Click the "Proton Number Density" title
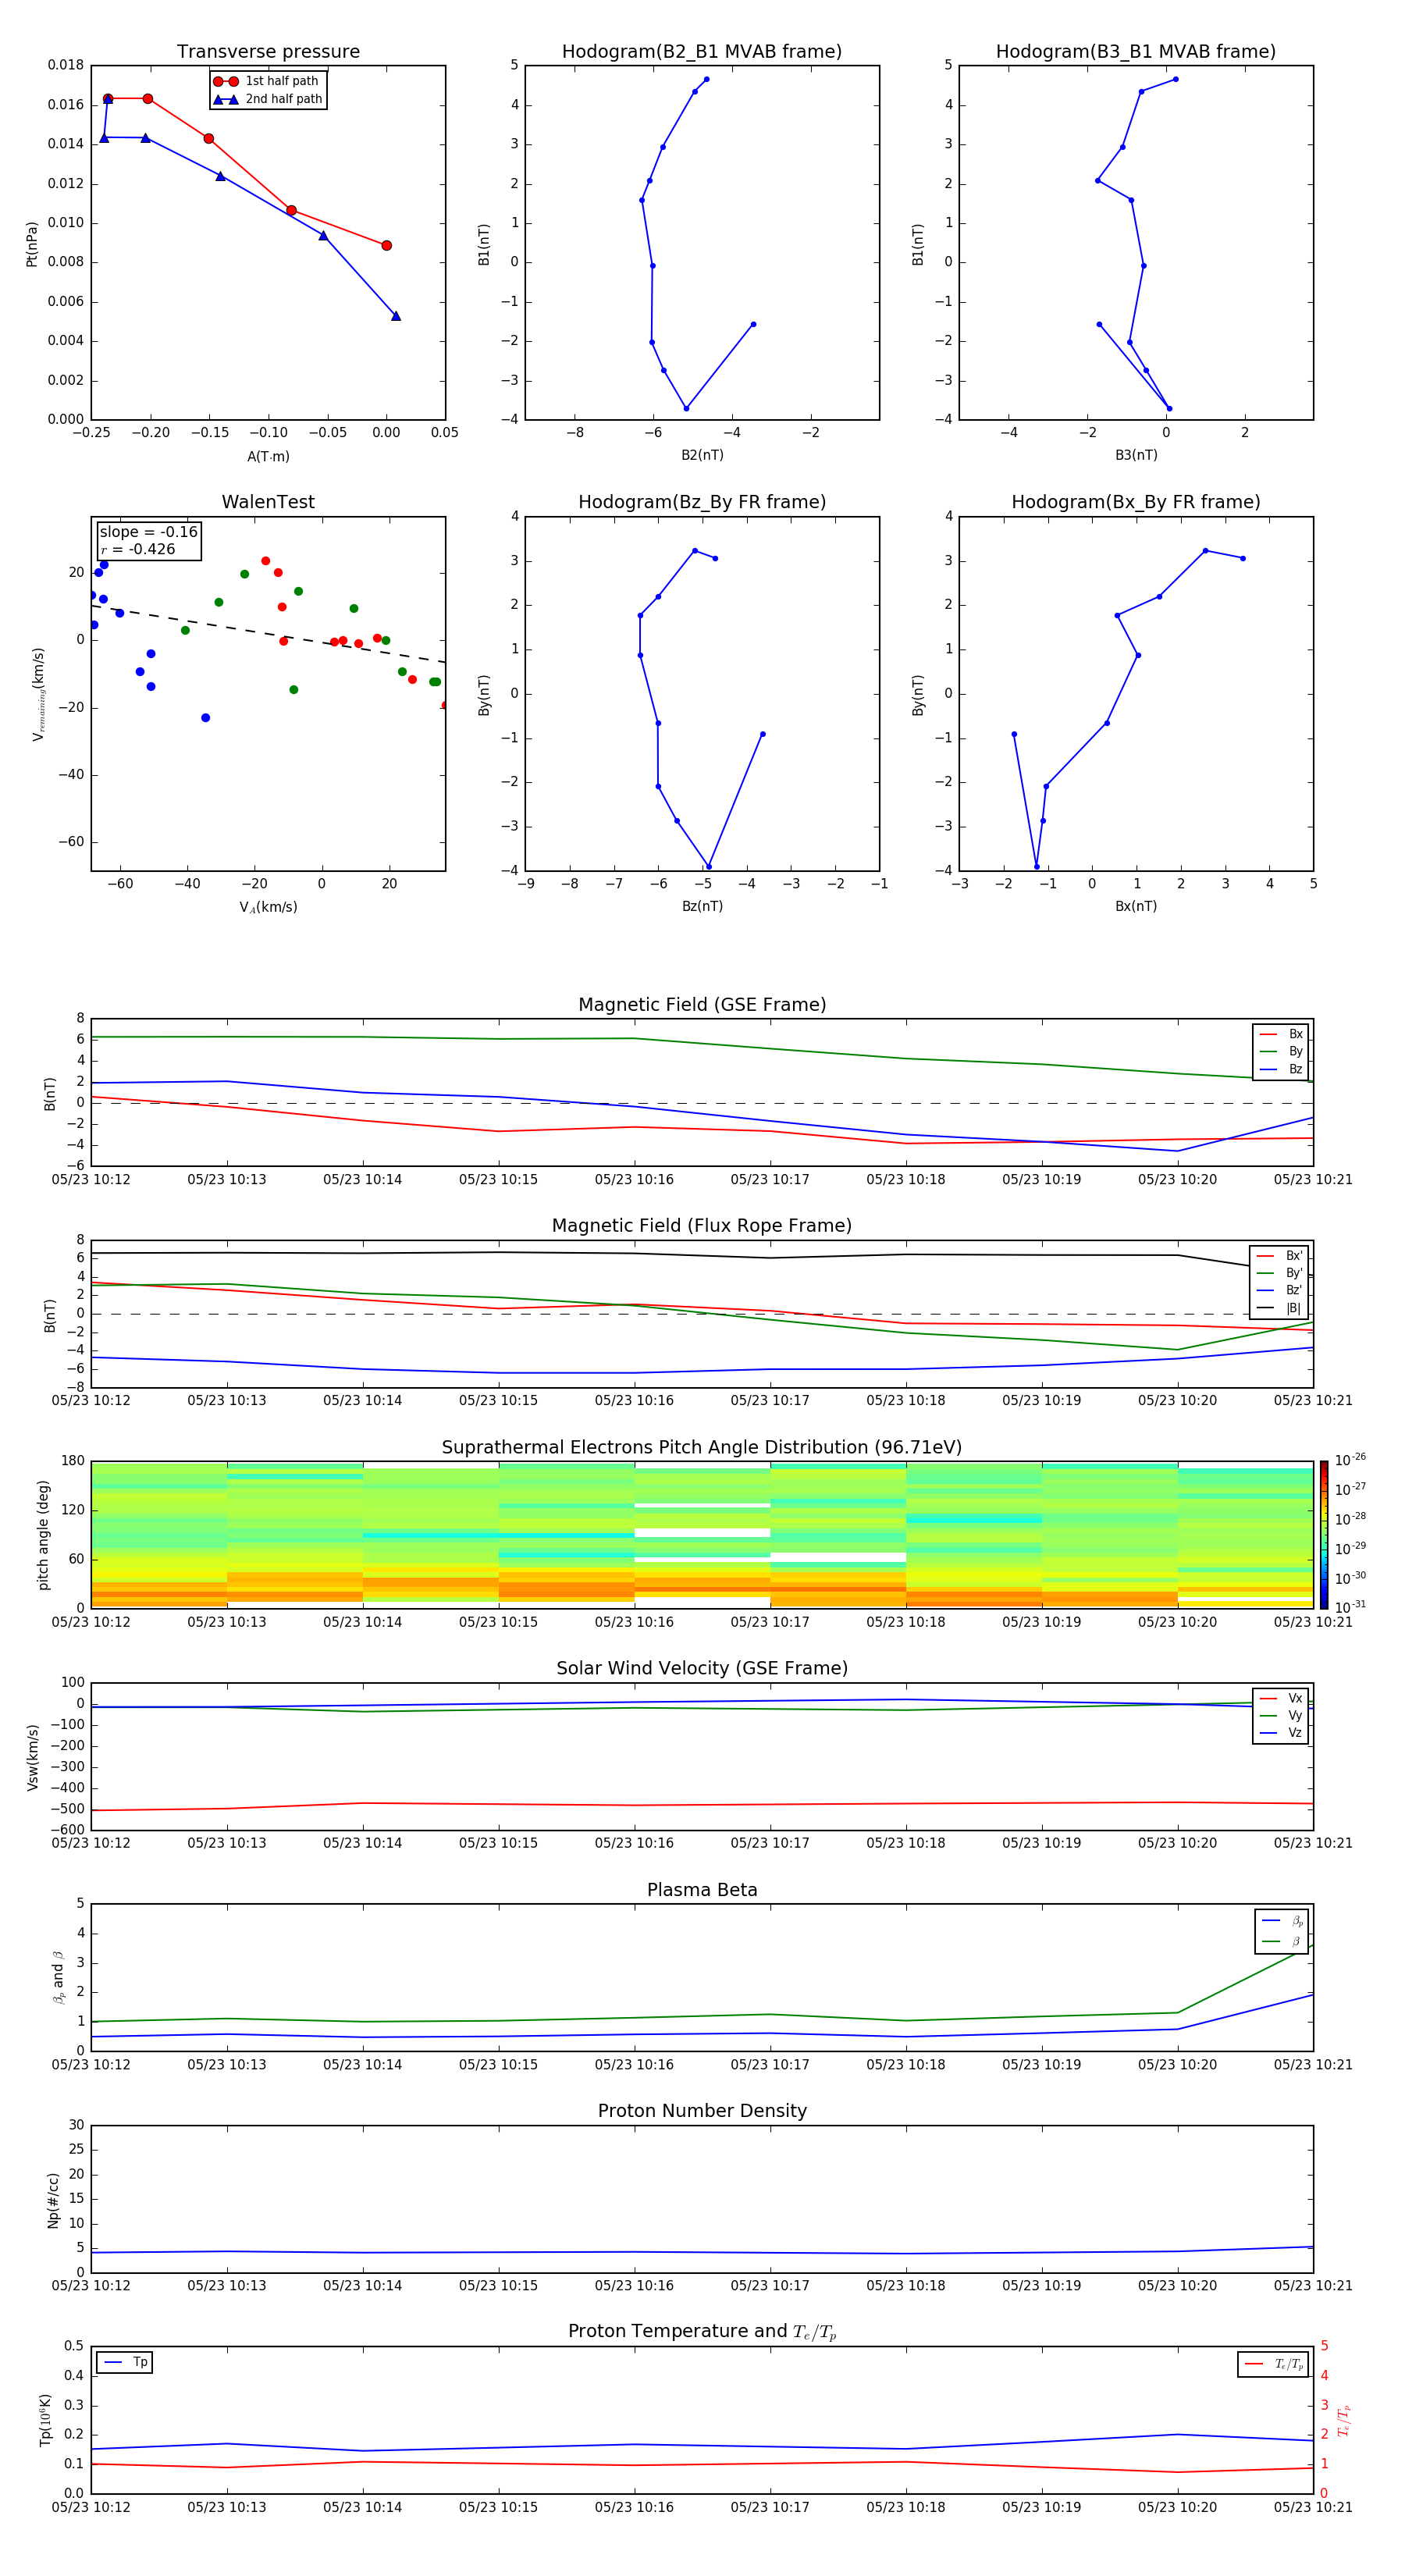The width and height of the screenshot is (1405, 2576). pyautogui.click(x=702, y=2112)
